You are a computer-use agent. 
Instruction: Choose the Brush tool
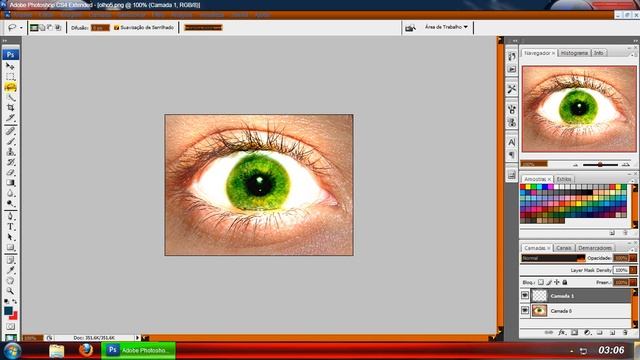coord(10,142)
